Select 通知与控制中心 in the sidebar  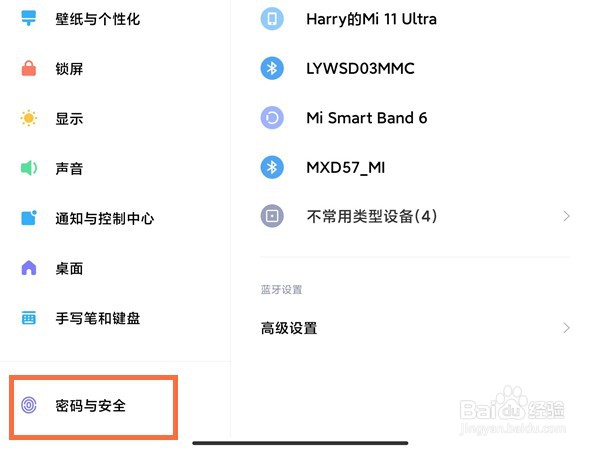105,218
